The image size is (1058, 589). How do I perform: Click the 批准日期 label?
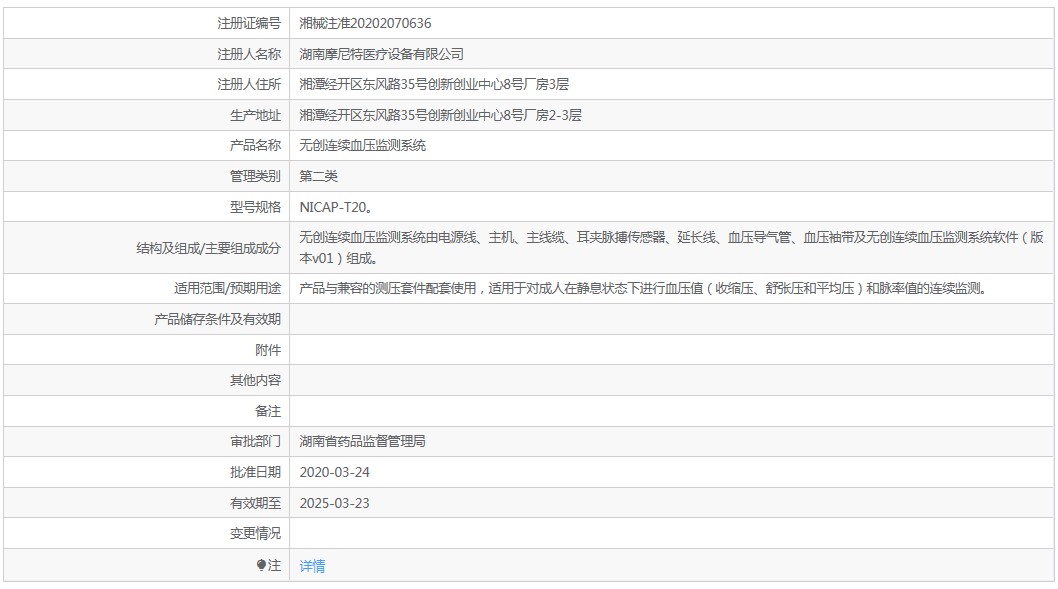255,472
